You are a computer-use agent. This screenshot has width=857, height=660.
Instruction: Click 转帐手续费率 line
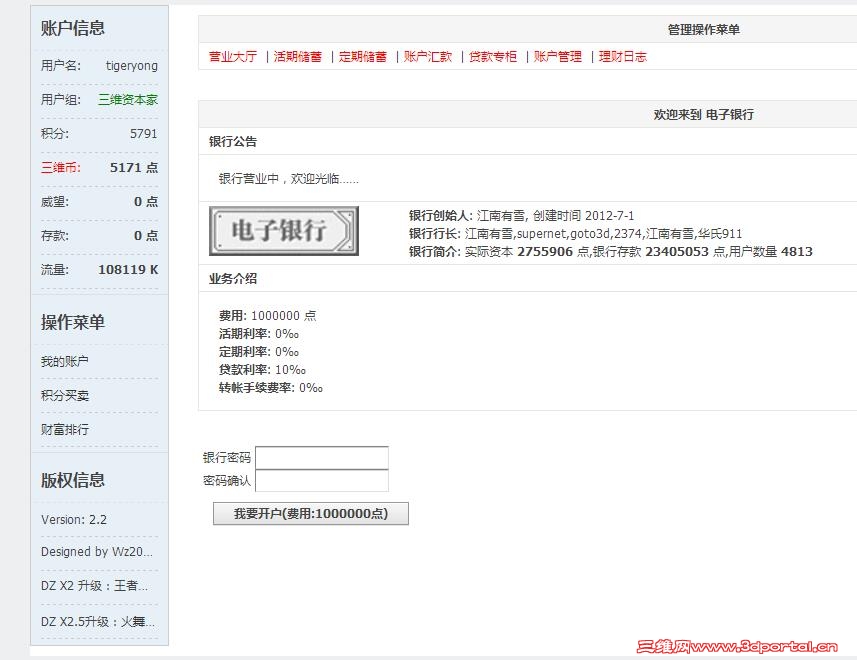point(271,388)
